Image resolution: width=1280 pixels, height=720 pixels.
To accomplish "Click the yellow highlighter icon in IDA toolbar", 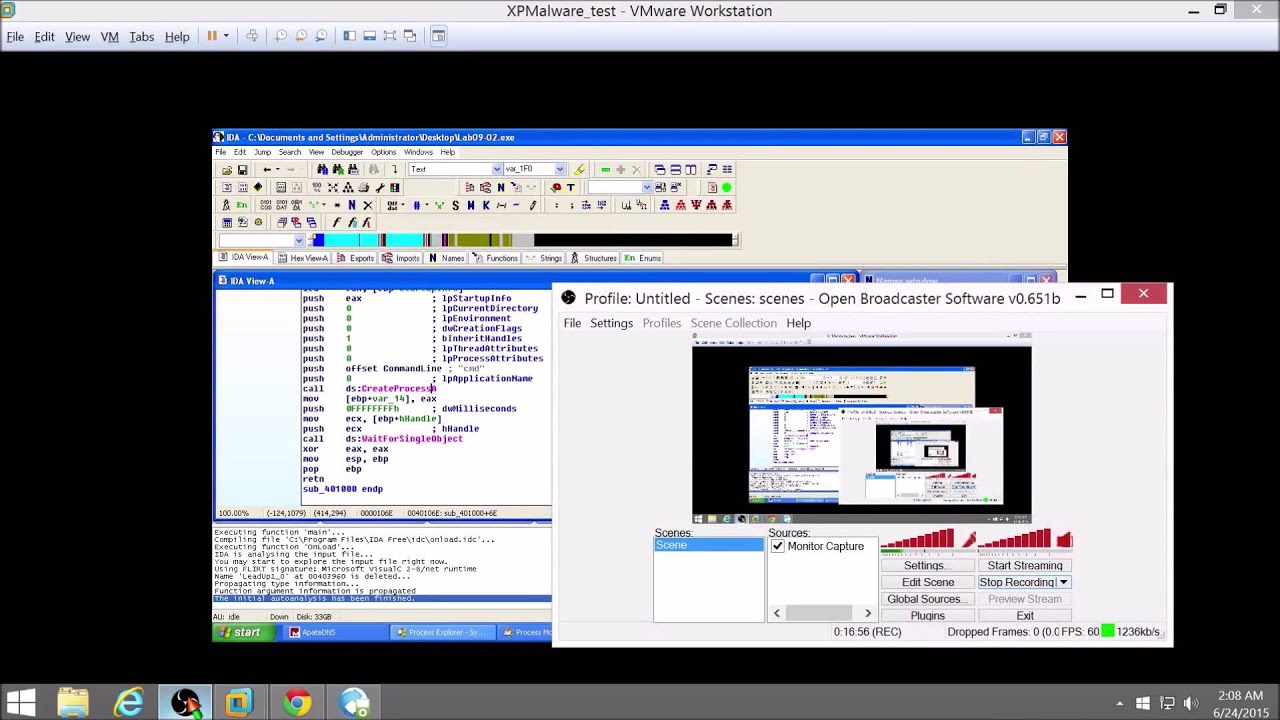I will (x=579, y=169).
